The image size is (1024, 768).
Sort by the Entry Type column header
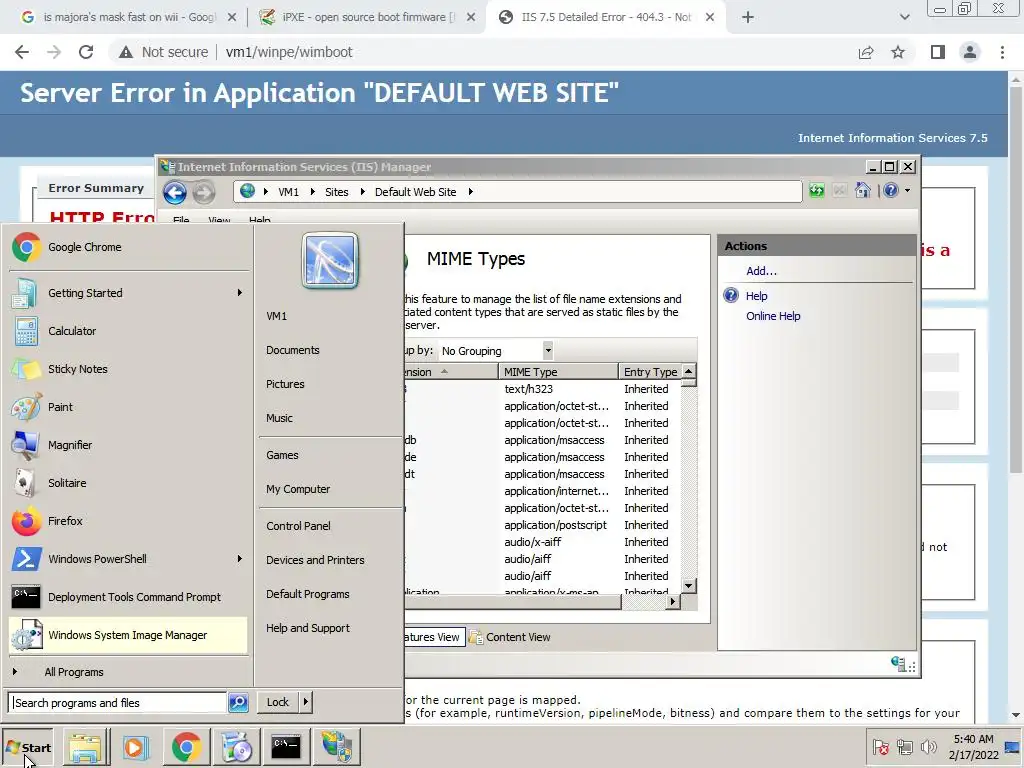(x=649, y=372)
